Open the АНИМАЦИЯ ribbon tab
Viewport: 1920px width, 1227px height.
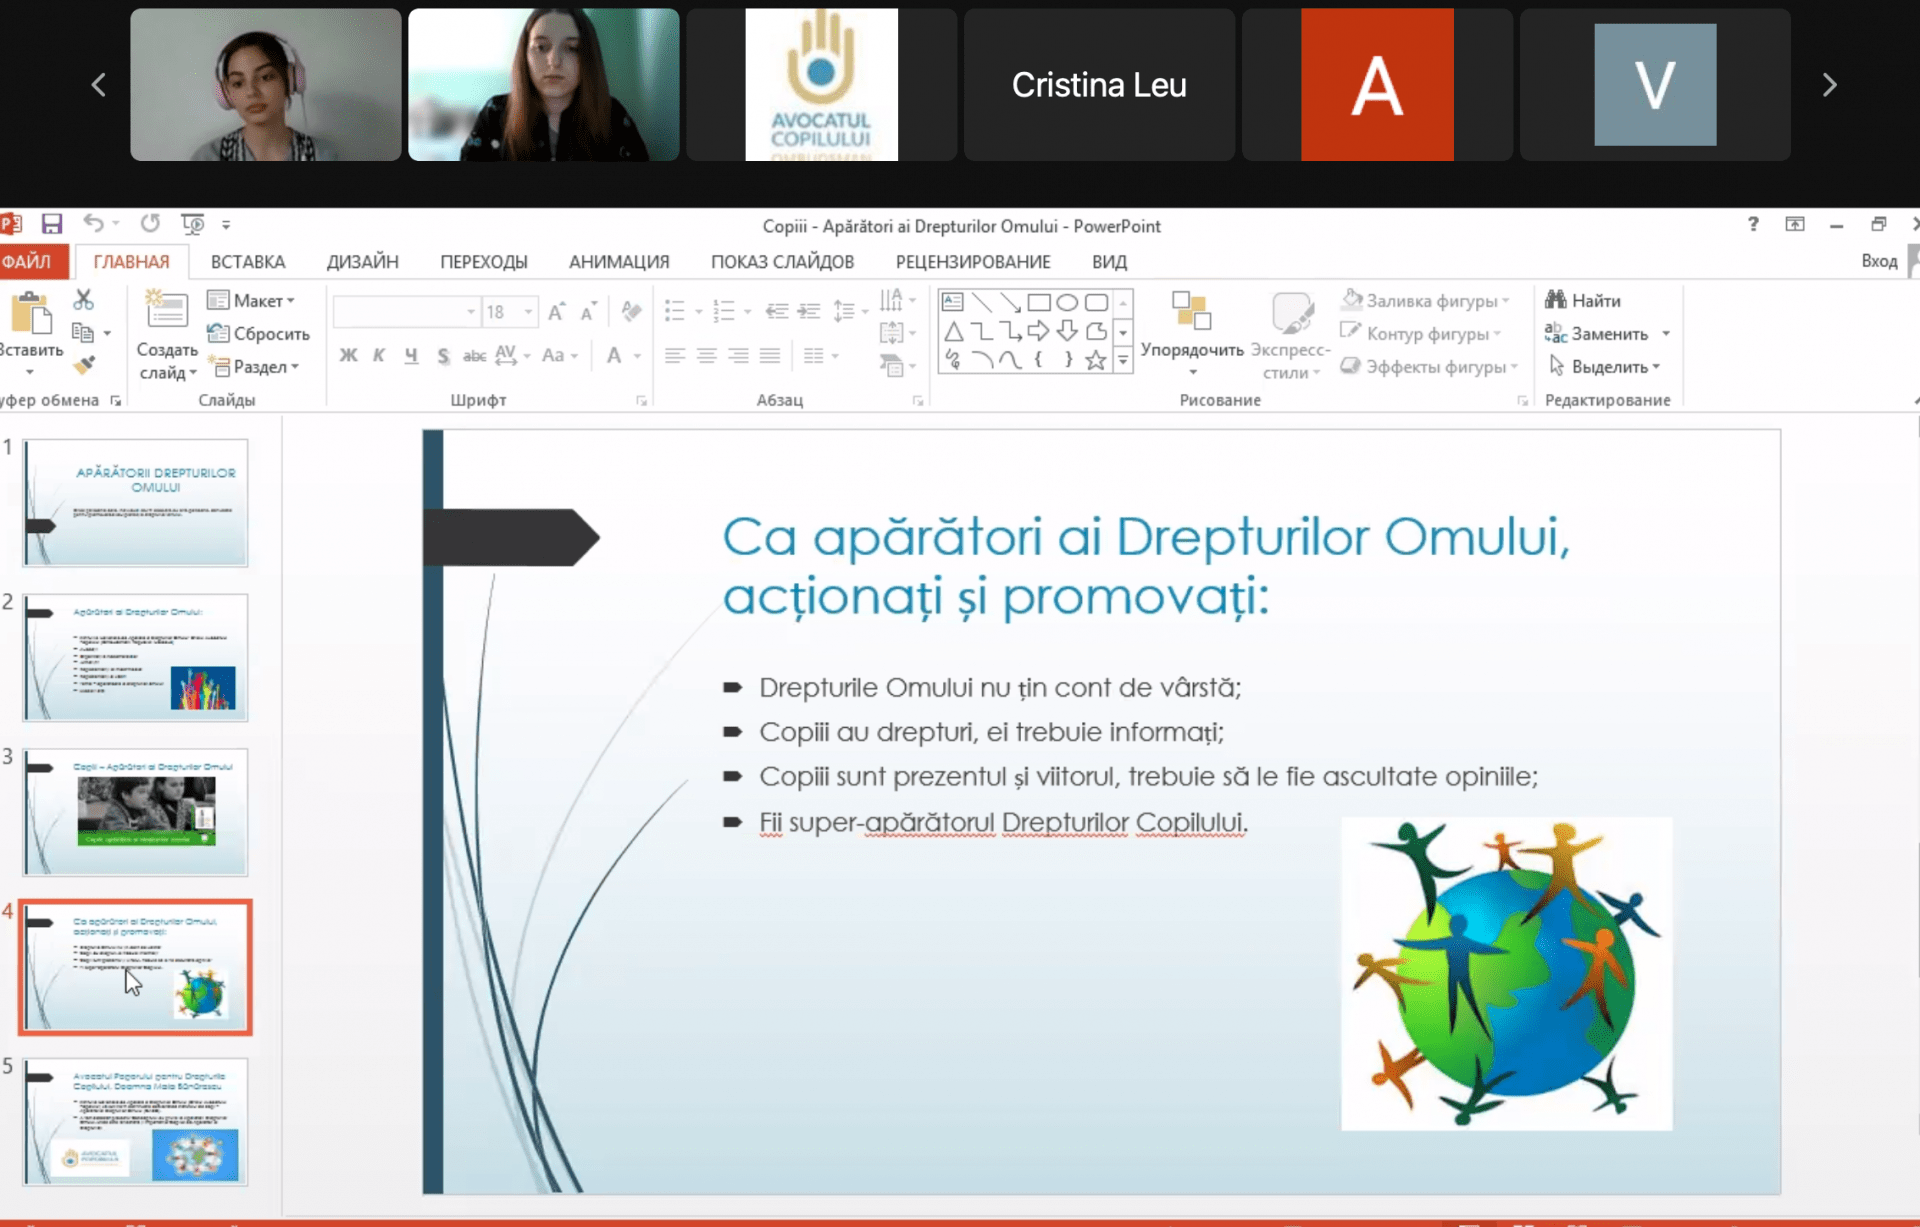pyautogui.click(x=619, y=262)
